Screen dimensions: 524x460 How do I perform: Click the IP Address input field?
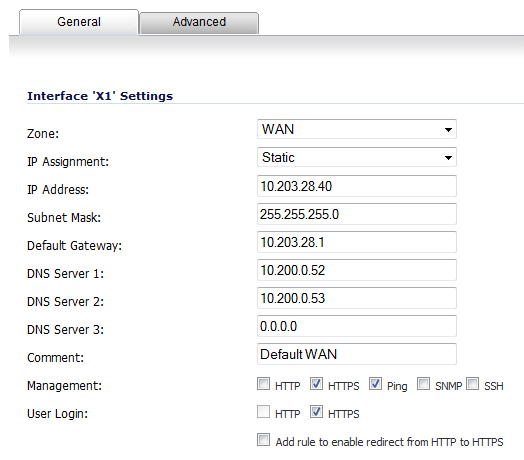pyautogui.click(x=357, y=186)
